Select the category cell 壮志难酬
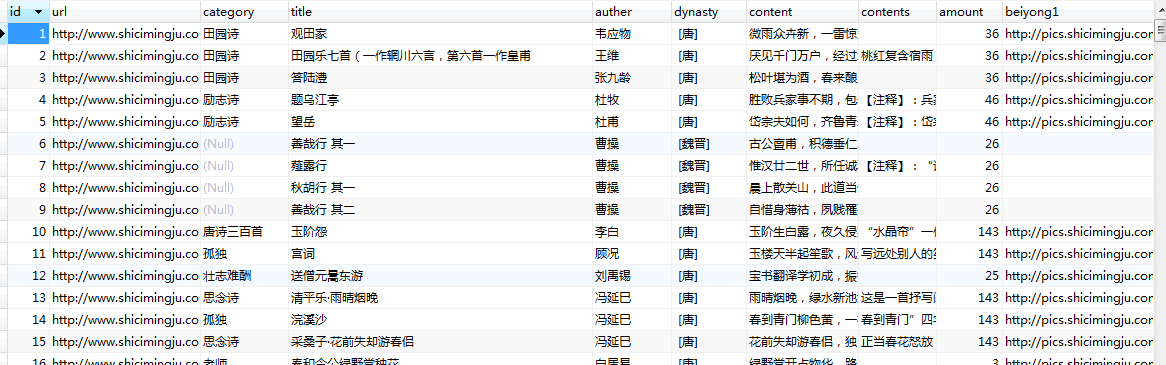This screenshot has height=365, width=1166. pyautogui.click(x=245, y=275)
